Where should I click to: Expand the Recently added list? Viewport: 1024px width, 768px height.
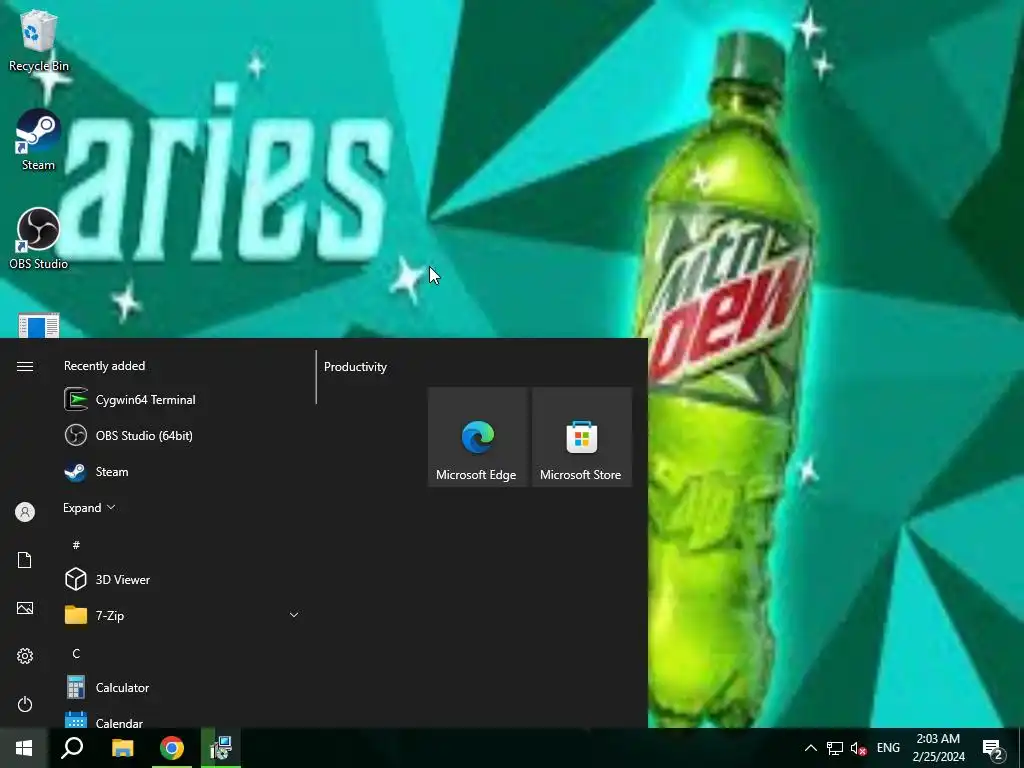point(89,507)
